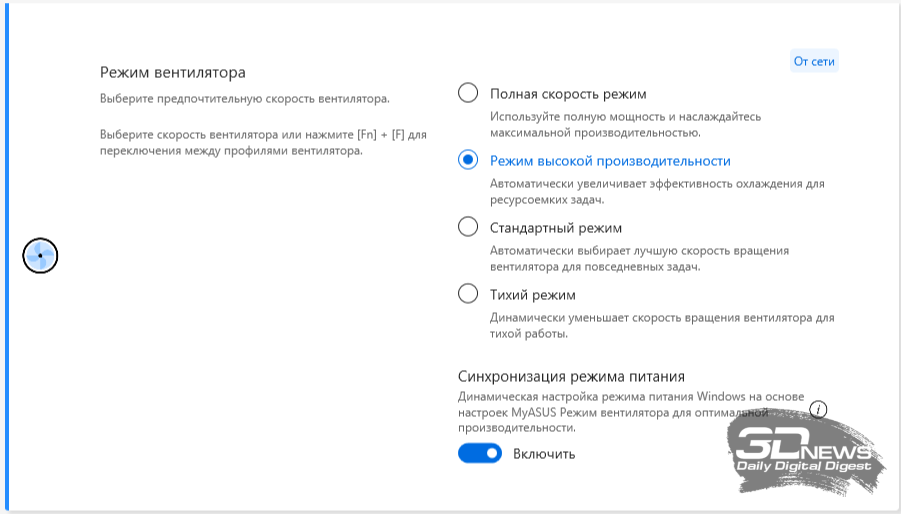Click the Режим вентилятора section heading
The image size is (901, 514).
[173, 72]
